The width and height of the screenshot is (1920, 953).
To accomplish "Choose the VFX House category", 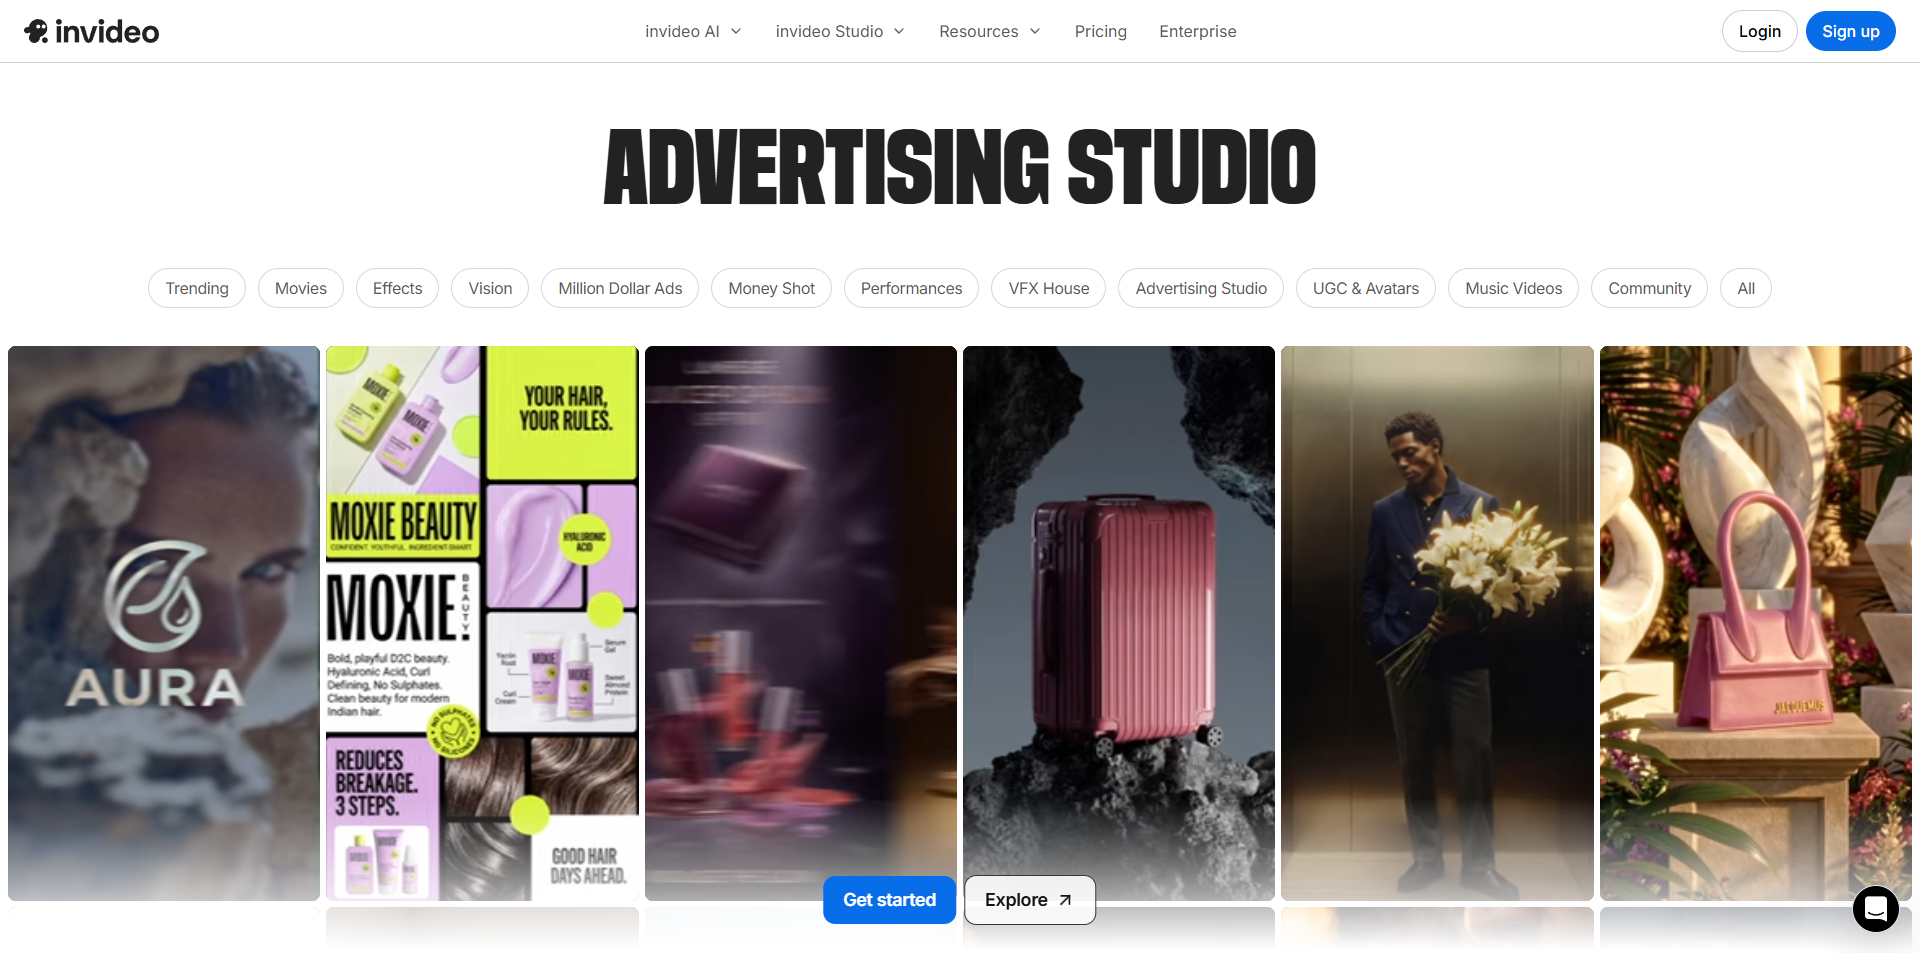I will click(x=1048, y=288).
